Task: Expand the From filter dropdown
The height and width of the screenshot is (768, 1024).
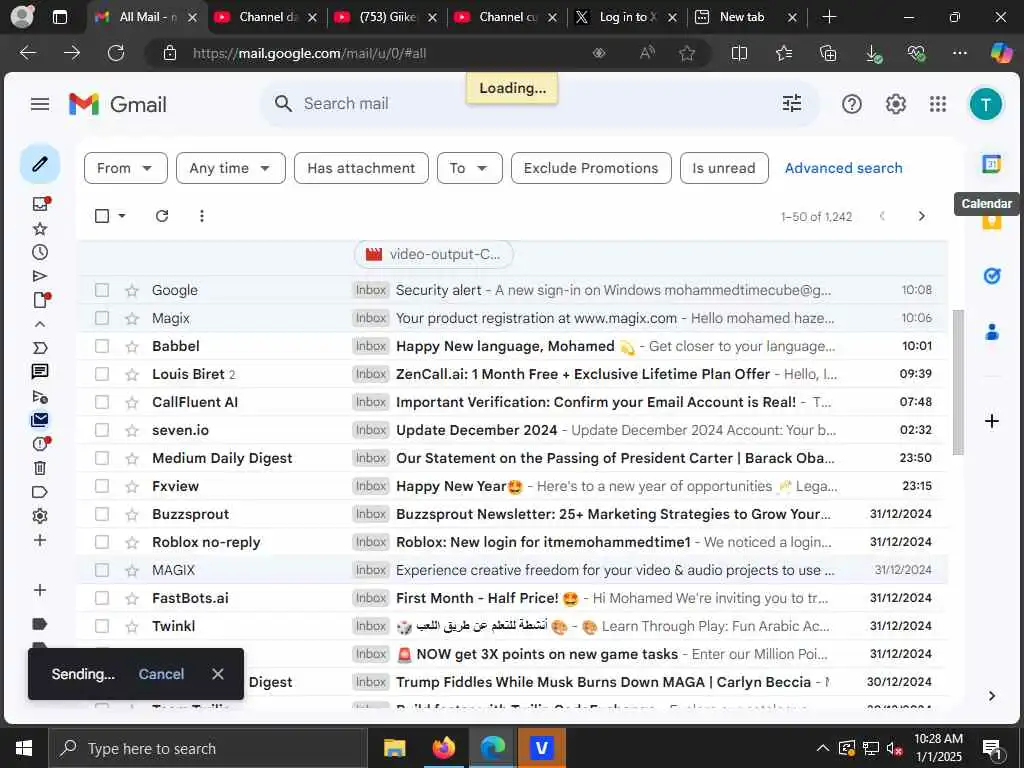Action: (125, 168)
